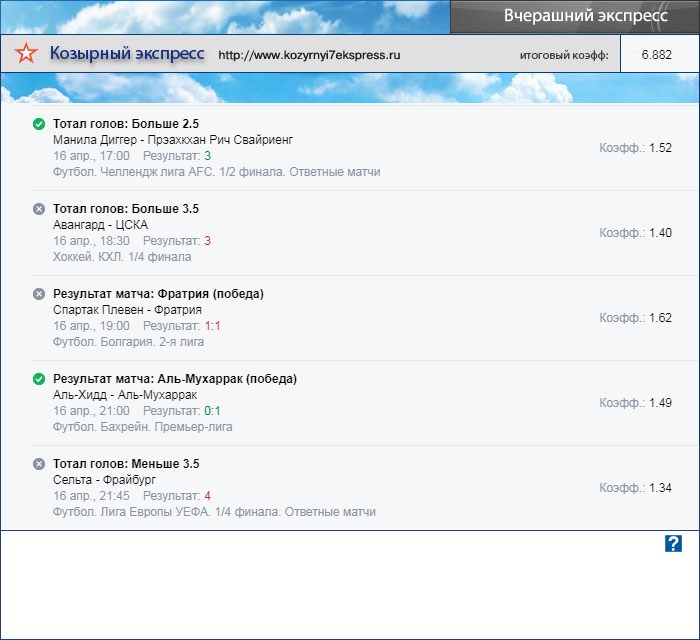Image resolution: width=700 pixels, height=640 pixels.
Task: Click grey cross icon for Сельта - Фрайбург bet
Action: (39, 464)
